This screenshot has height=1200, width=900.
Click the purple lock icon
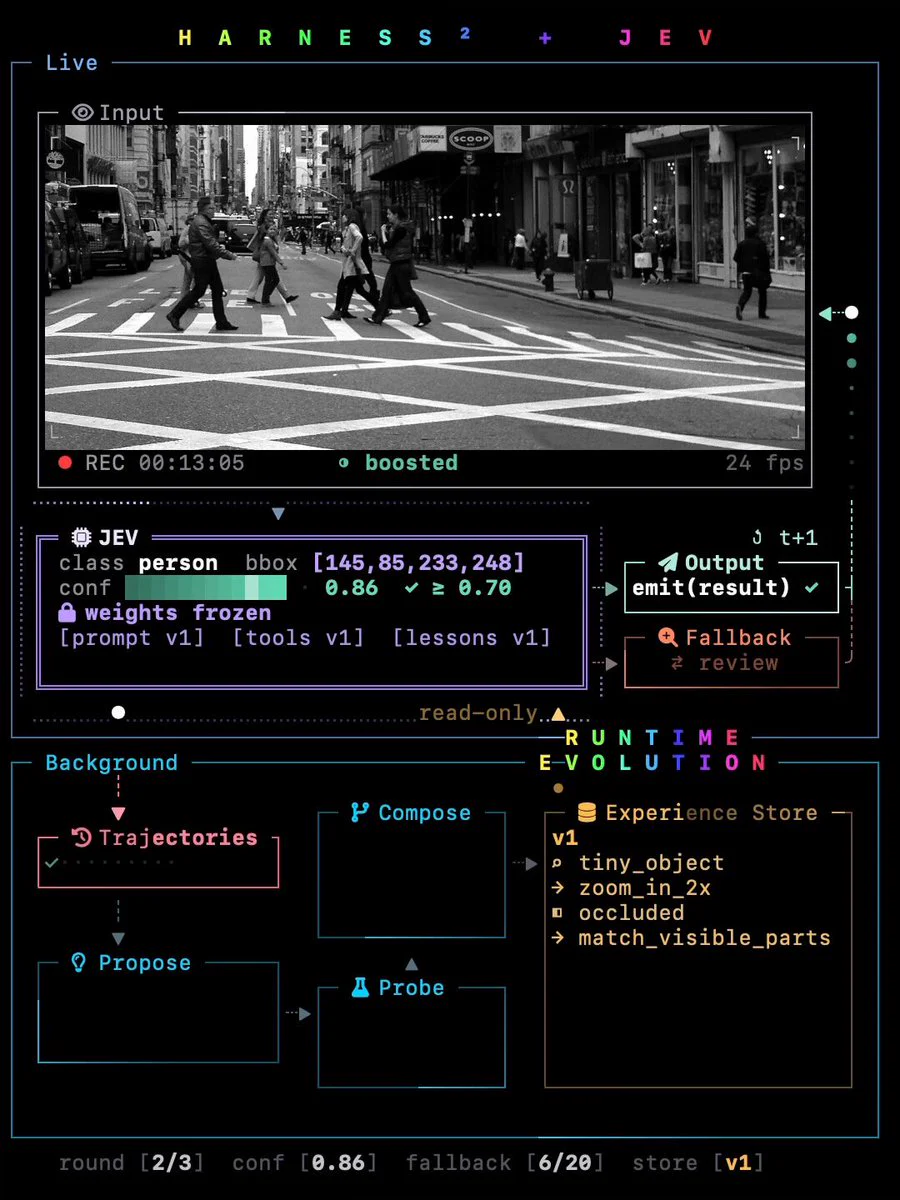pos(68,613)
